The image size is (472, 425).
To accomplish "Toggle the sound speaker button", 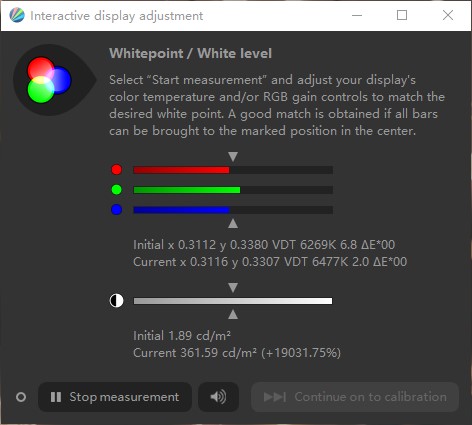I will pyautogui.click(x=218, y=397).
